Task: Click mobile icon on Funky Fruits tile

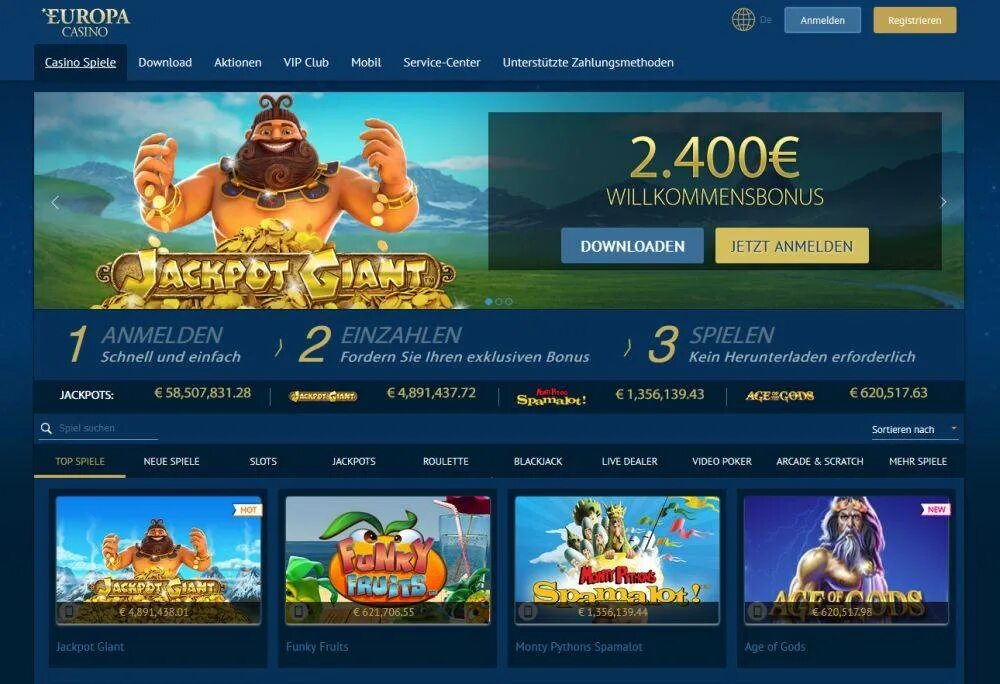Action: [298, 611]
